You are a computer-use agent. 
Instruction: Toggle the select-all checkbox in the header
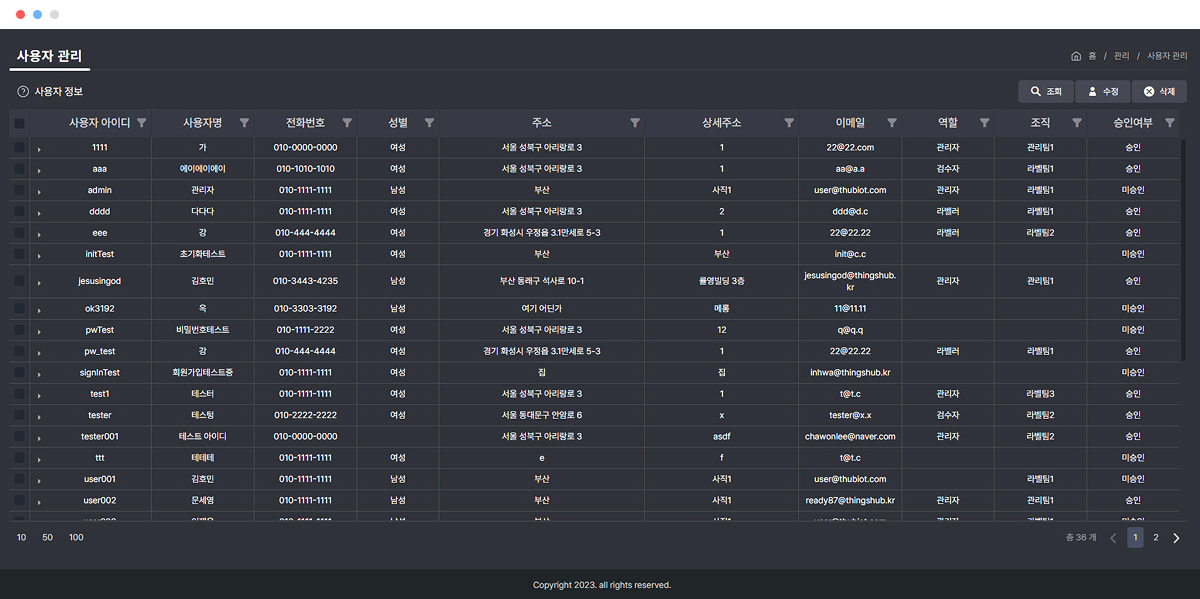coord(17,123)
